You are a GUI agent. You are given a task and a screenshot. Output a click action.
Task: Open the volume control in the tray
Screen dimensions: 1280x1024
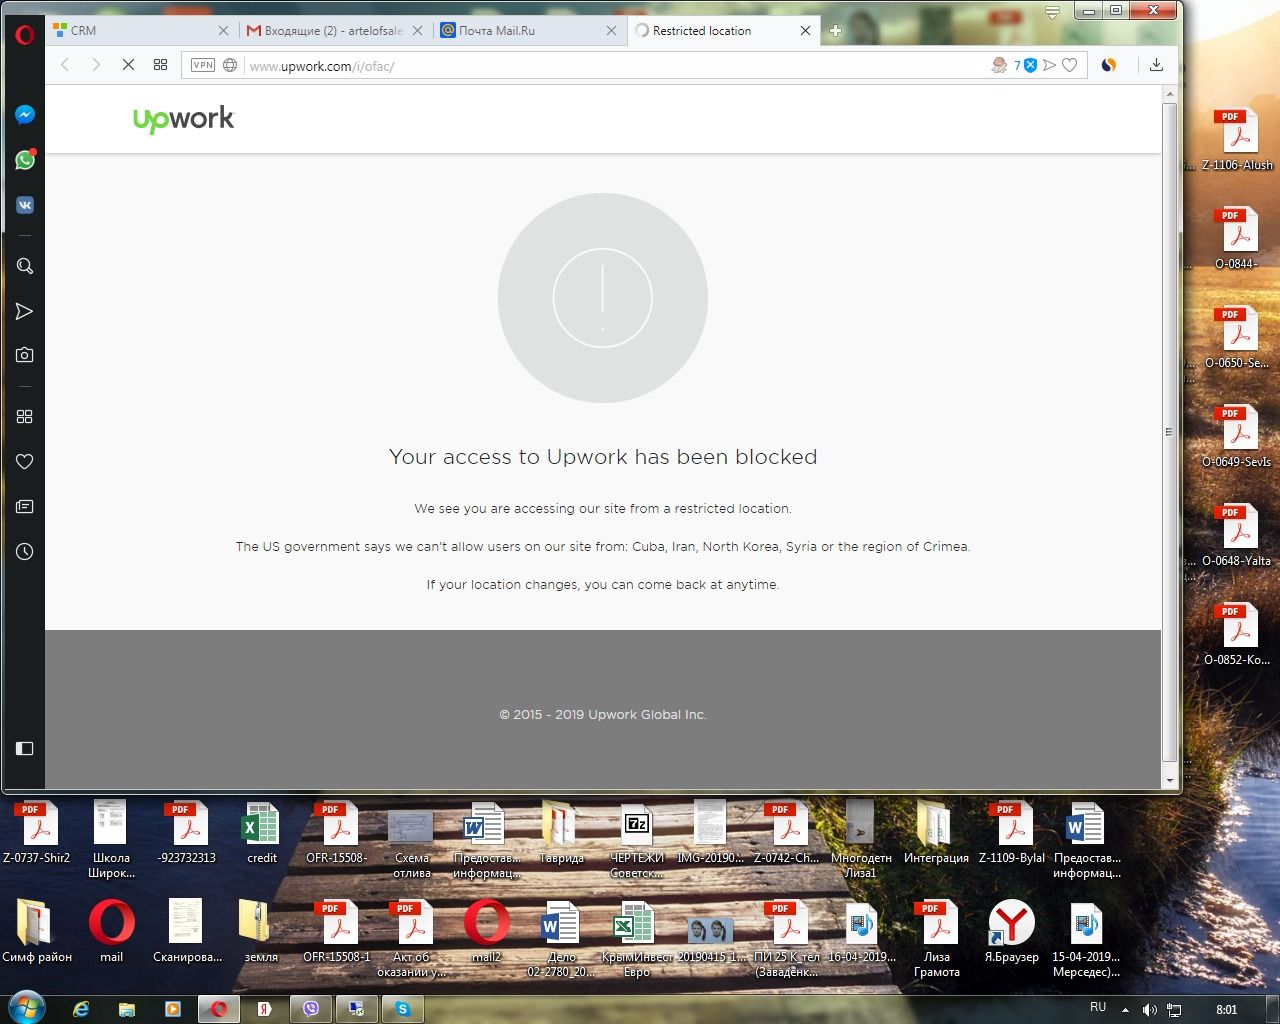pos(1150,1009)
